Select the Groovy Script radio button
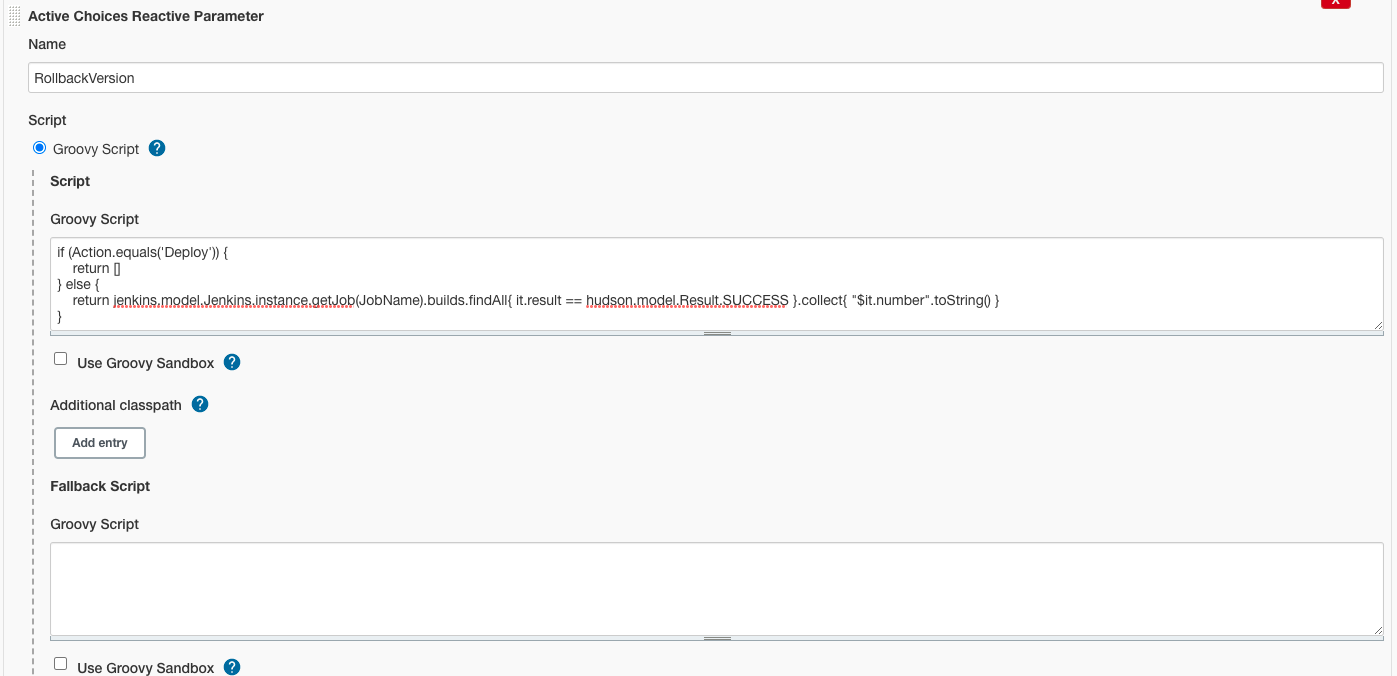The height and width of the screenshot is (676, 1397). (40, 148)
